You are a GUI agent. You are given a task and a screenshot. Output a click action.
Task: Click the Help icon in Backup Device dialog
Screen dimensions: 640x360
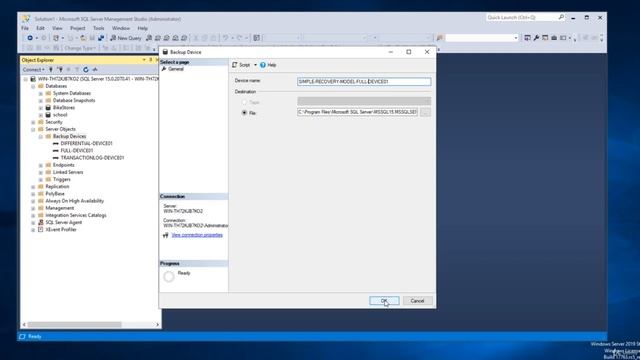click(263, 65)
